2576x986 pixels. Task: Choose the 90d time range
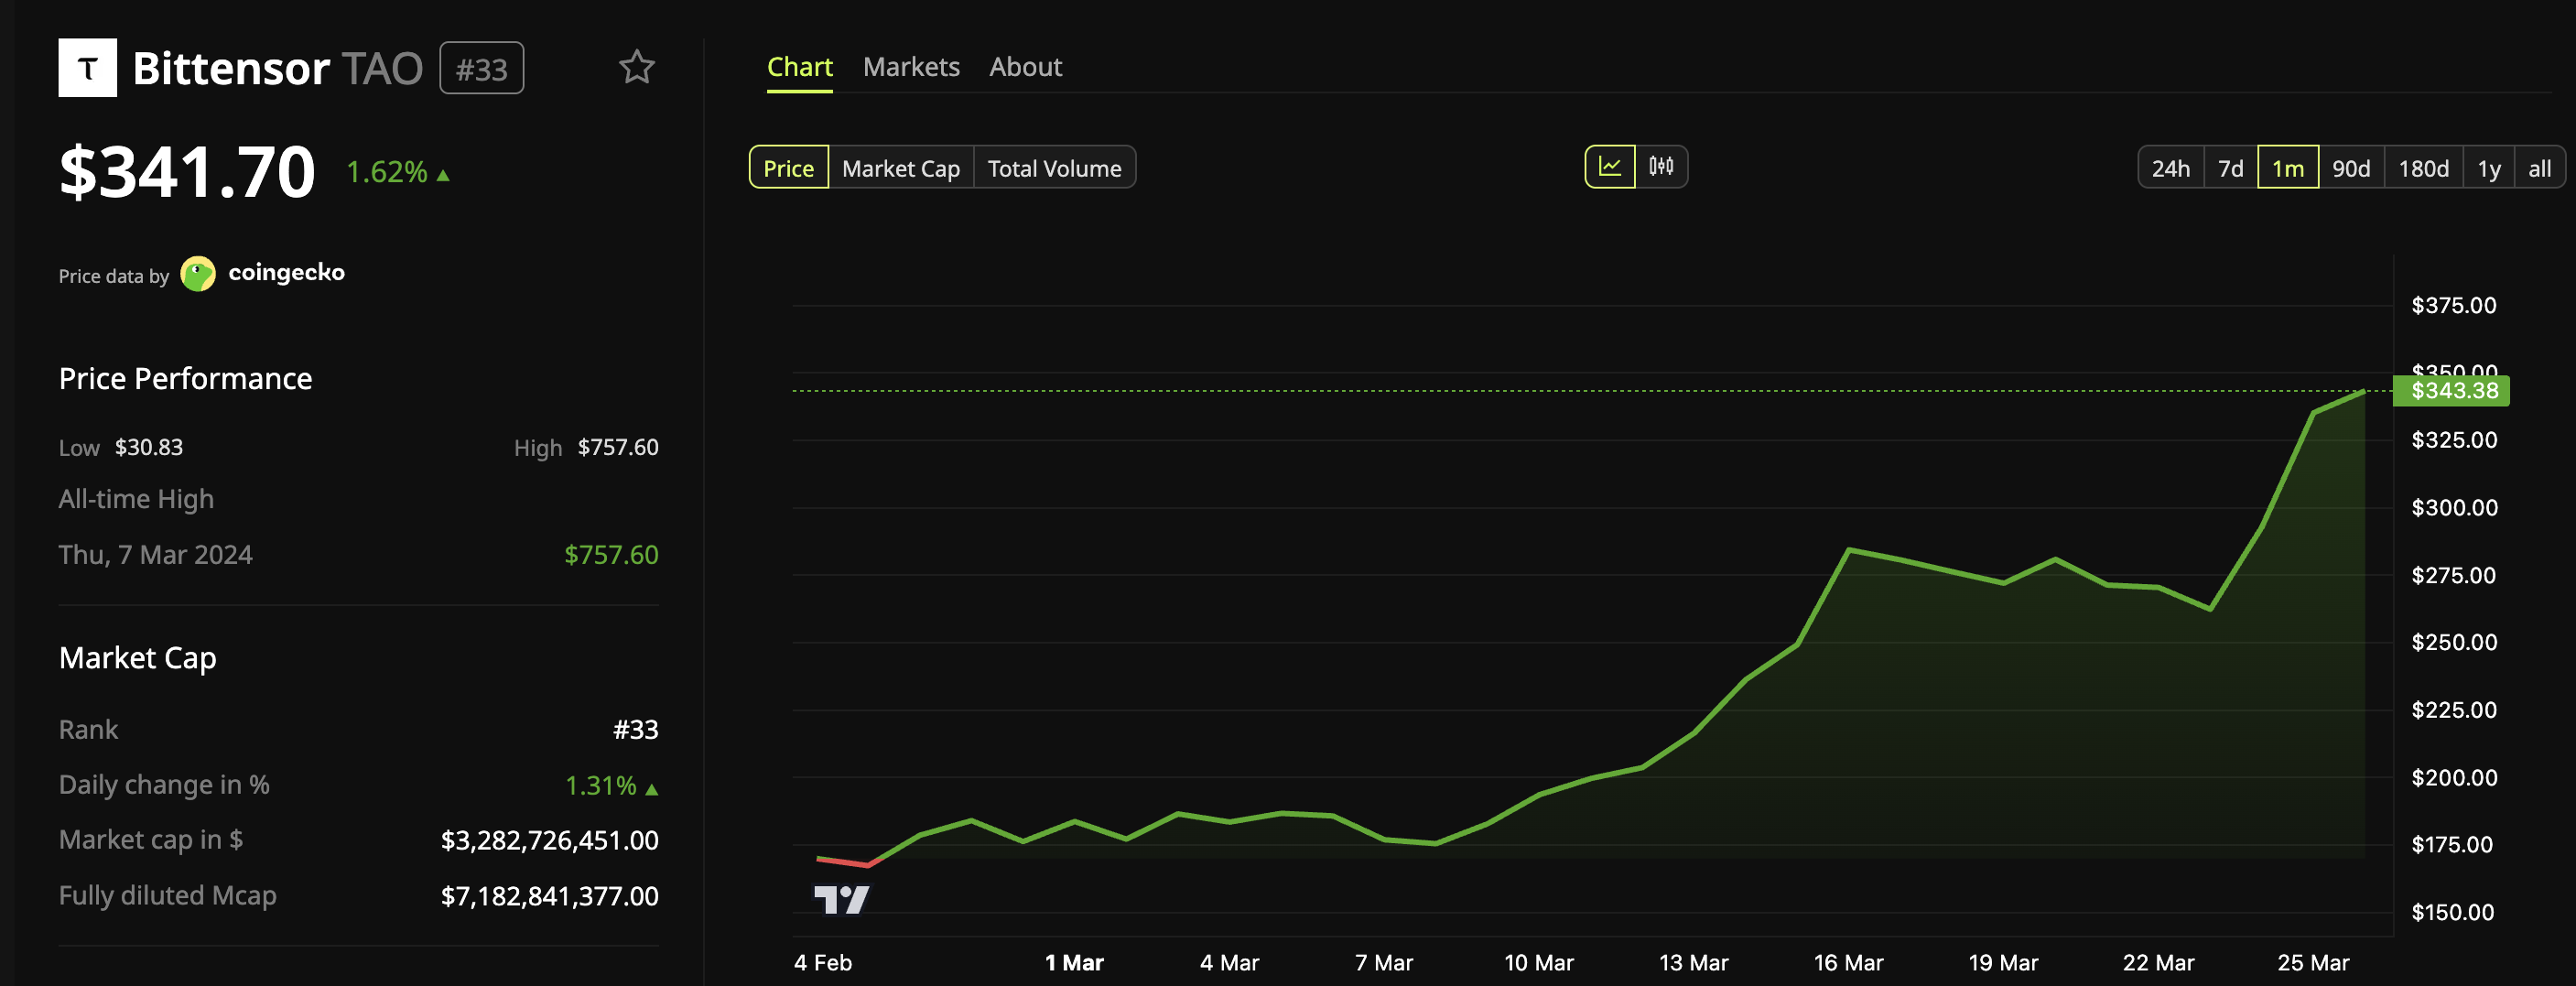click(2351, 168)
